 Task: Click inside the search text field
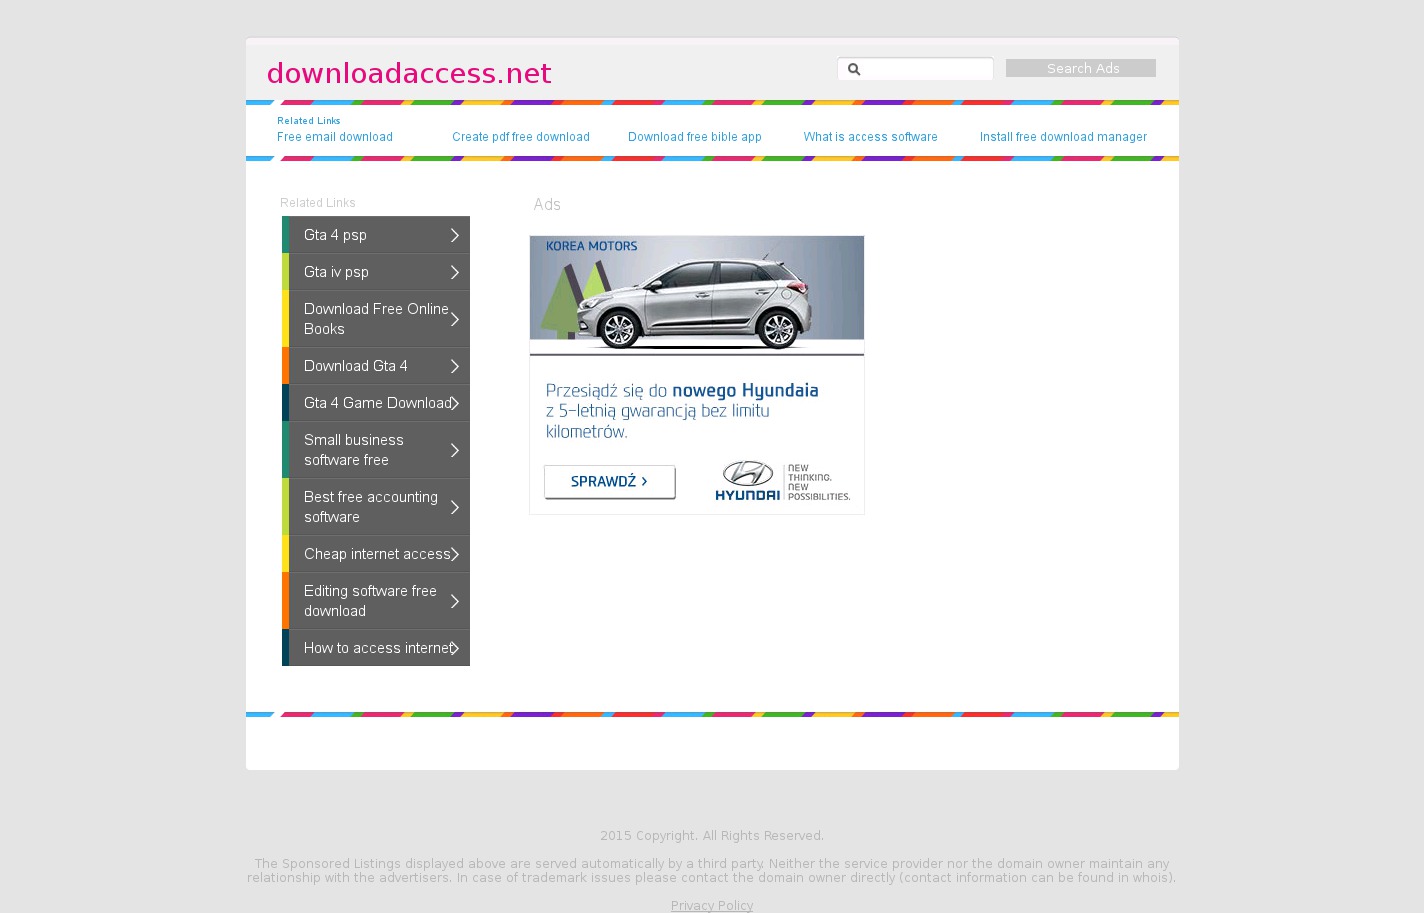(926, 69)
